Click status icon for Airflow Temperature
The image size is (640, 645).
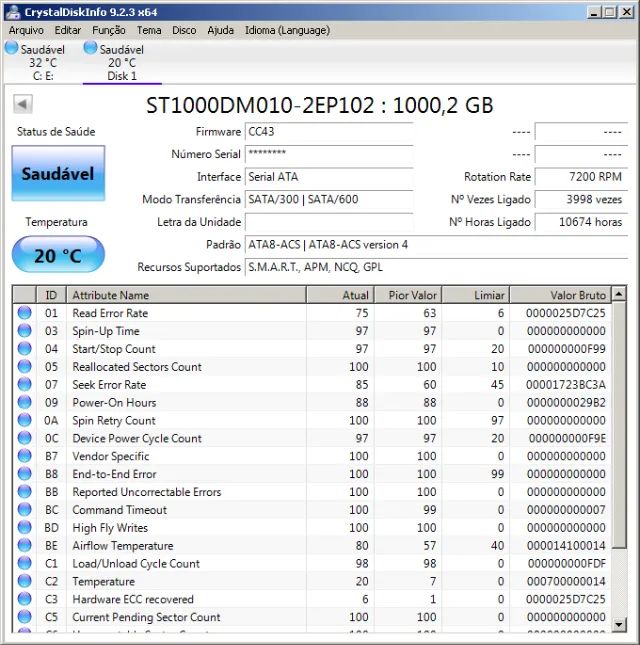[x=25, y=545]
